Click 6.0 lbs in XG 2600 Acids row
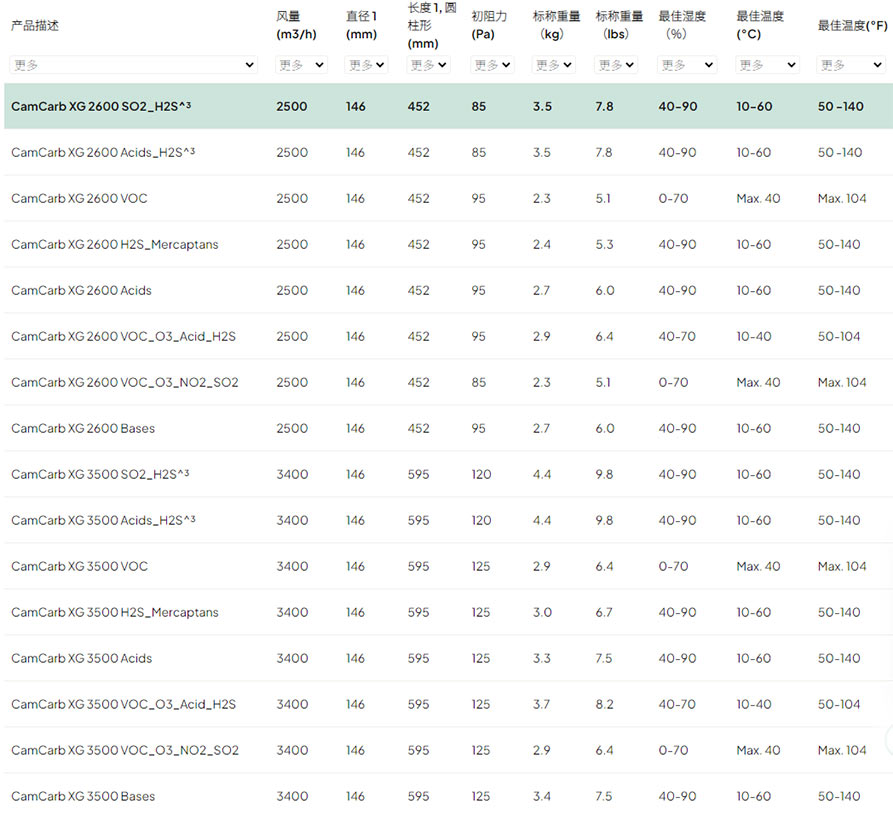Screen dimensions: 893x815 (605, 290)
